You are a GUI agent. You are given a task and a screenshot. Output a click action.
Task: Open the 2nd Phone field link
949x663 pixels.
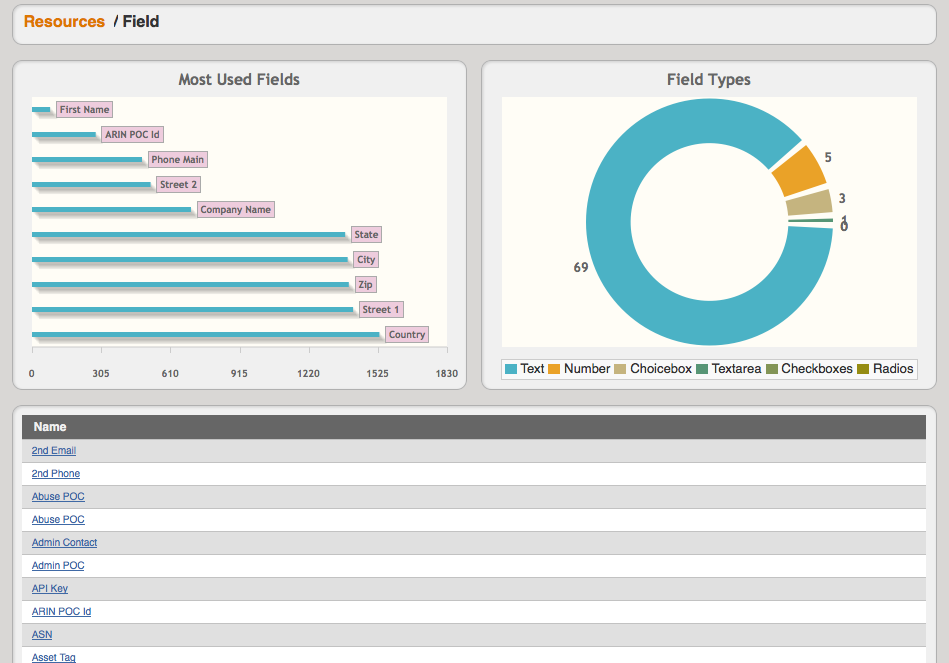(56, 474)
